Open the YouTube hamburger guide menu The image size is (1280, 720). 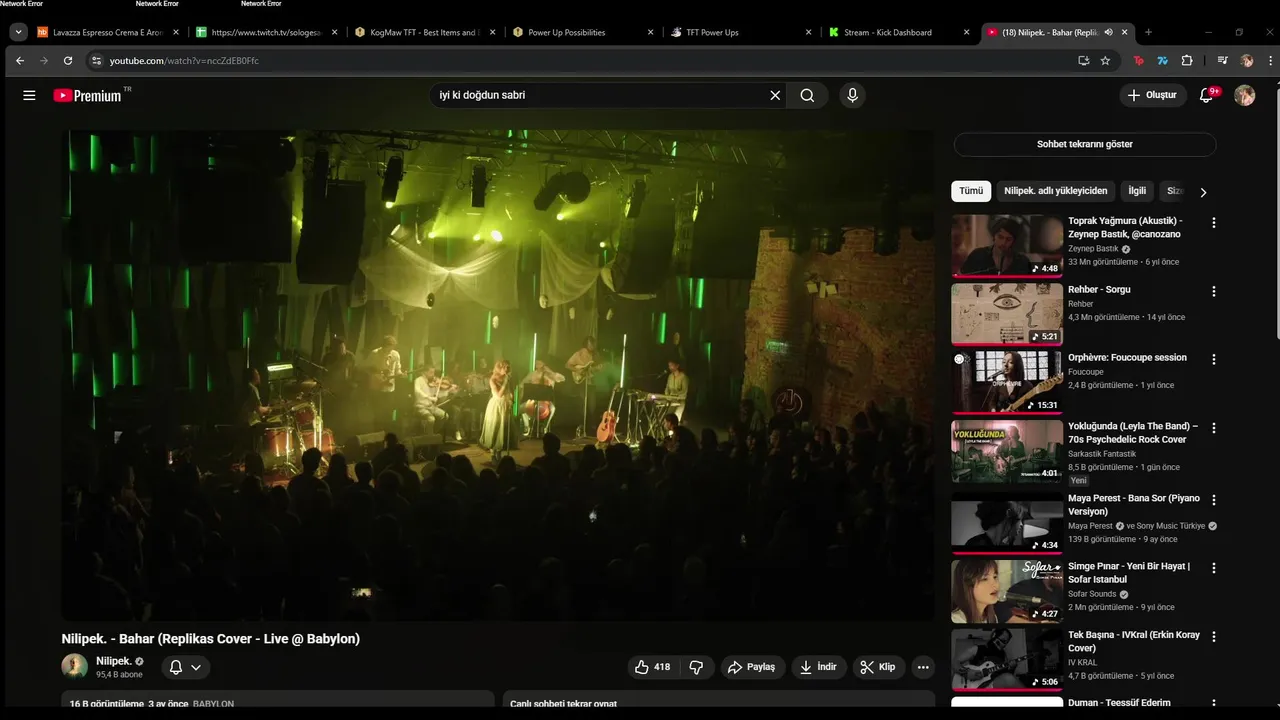pos(29,95)
